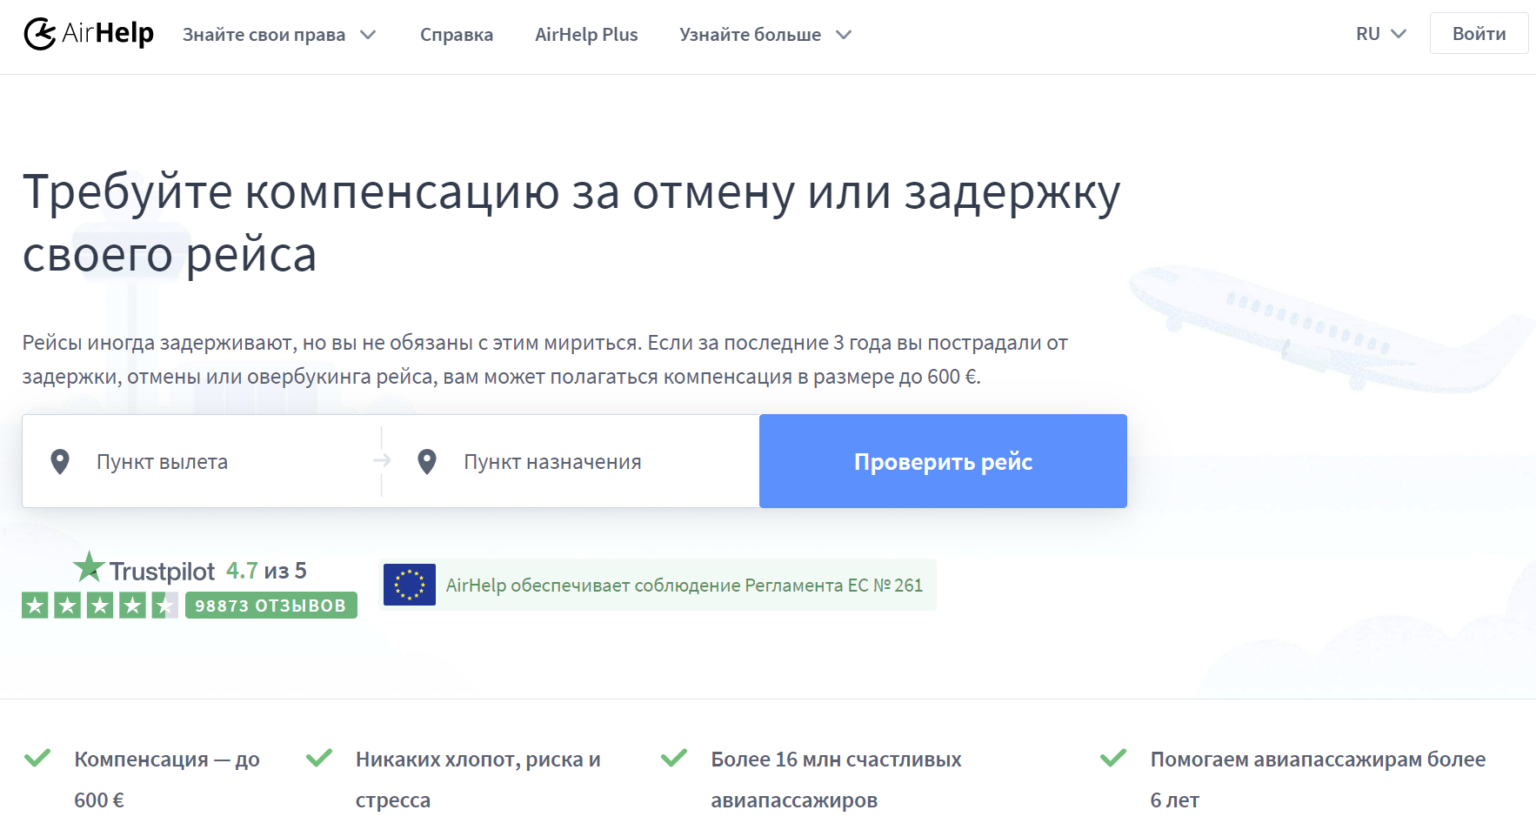The width and height of the screenshot is (1536, 830).
Task: Click 'Никаких хлопот, риска и стресса' text
Action: coord(478,779)
